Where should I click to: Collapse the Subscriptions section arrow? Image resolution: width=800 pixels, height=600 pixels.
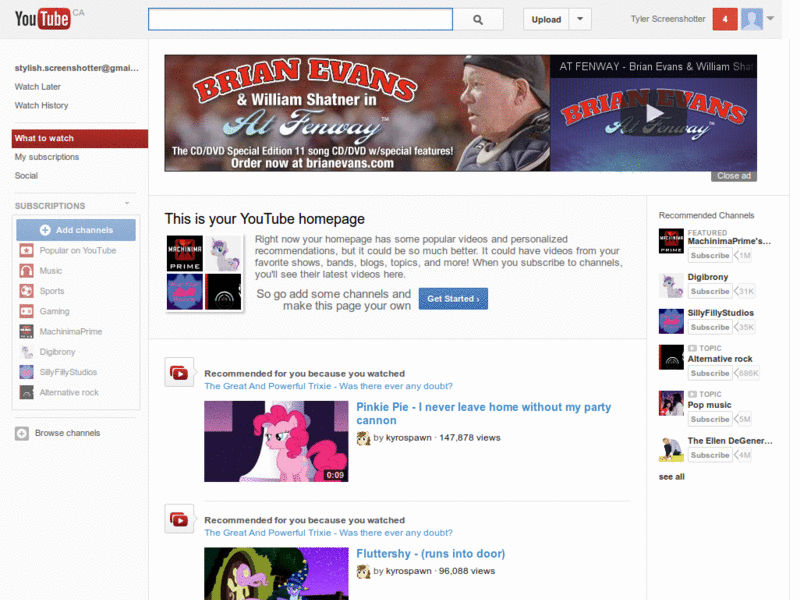click(127, 204)
